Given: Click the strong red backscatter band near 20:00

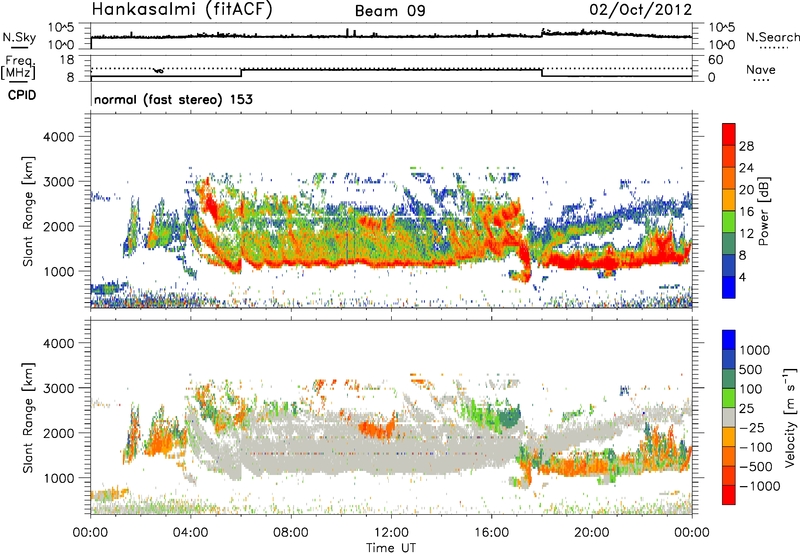Looking at the screenshot, I should coord(592,261).
